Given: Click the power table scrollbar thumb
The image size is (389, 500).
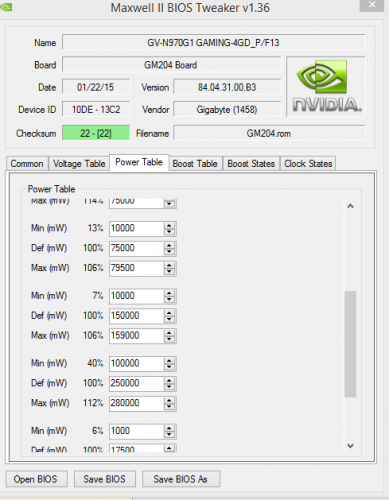Looking at the screenshot, I should [x=350, y=344].
